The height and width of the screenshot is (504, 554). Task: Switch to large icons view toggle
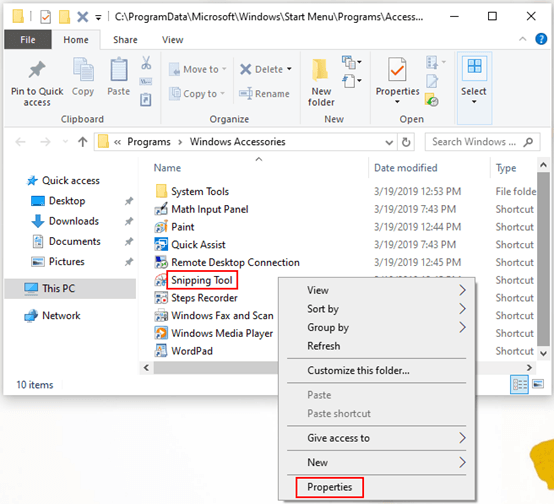pos(538,384)
